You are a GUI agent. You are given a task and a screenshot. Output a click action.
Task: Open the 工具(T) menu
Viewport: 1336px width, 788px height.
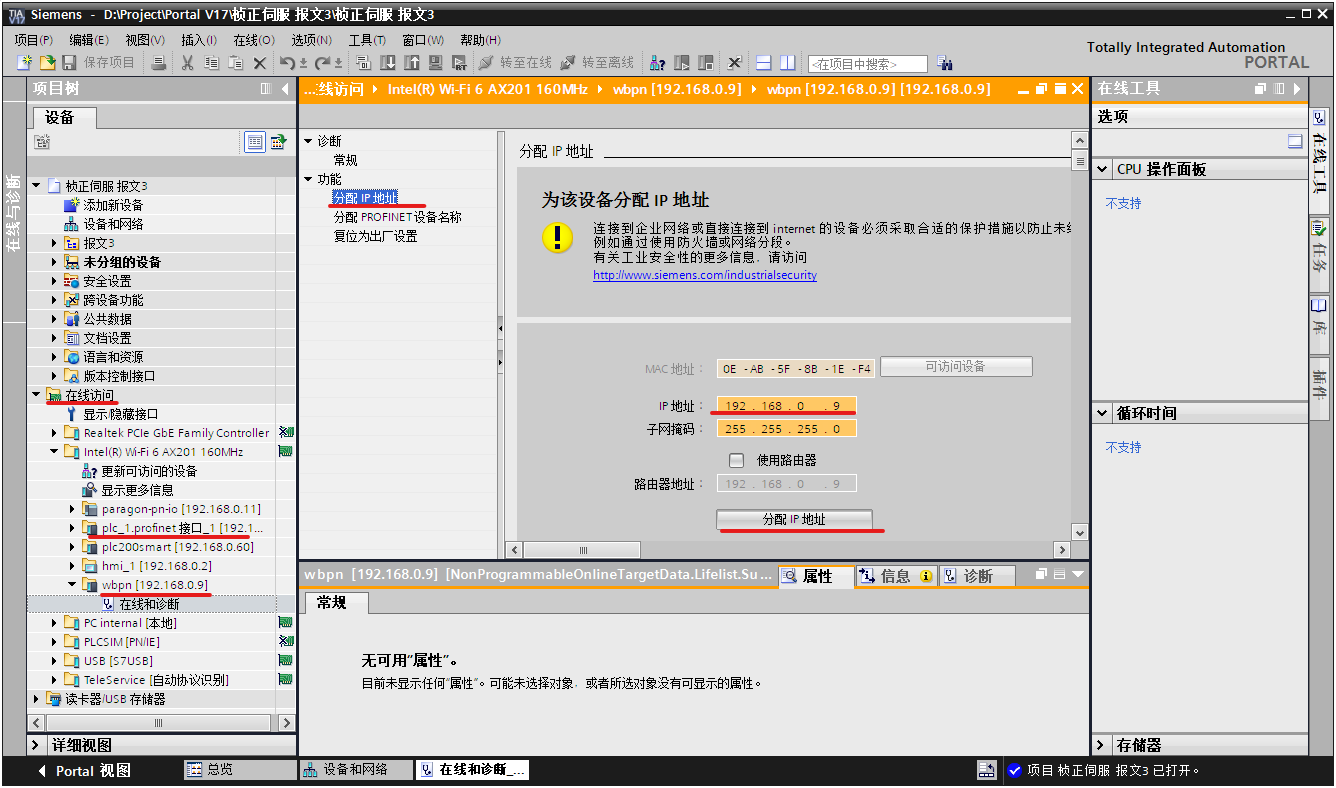pyautogui.click(x=367, y=40)
